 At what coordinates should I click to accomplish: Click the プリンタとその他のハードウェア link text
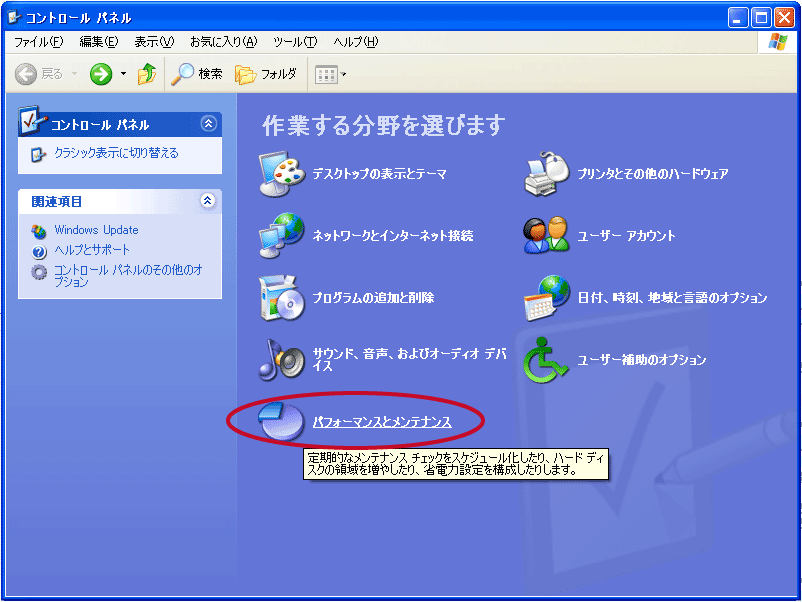[653, 174]
